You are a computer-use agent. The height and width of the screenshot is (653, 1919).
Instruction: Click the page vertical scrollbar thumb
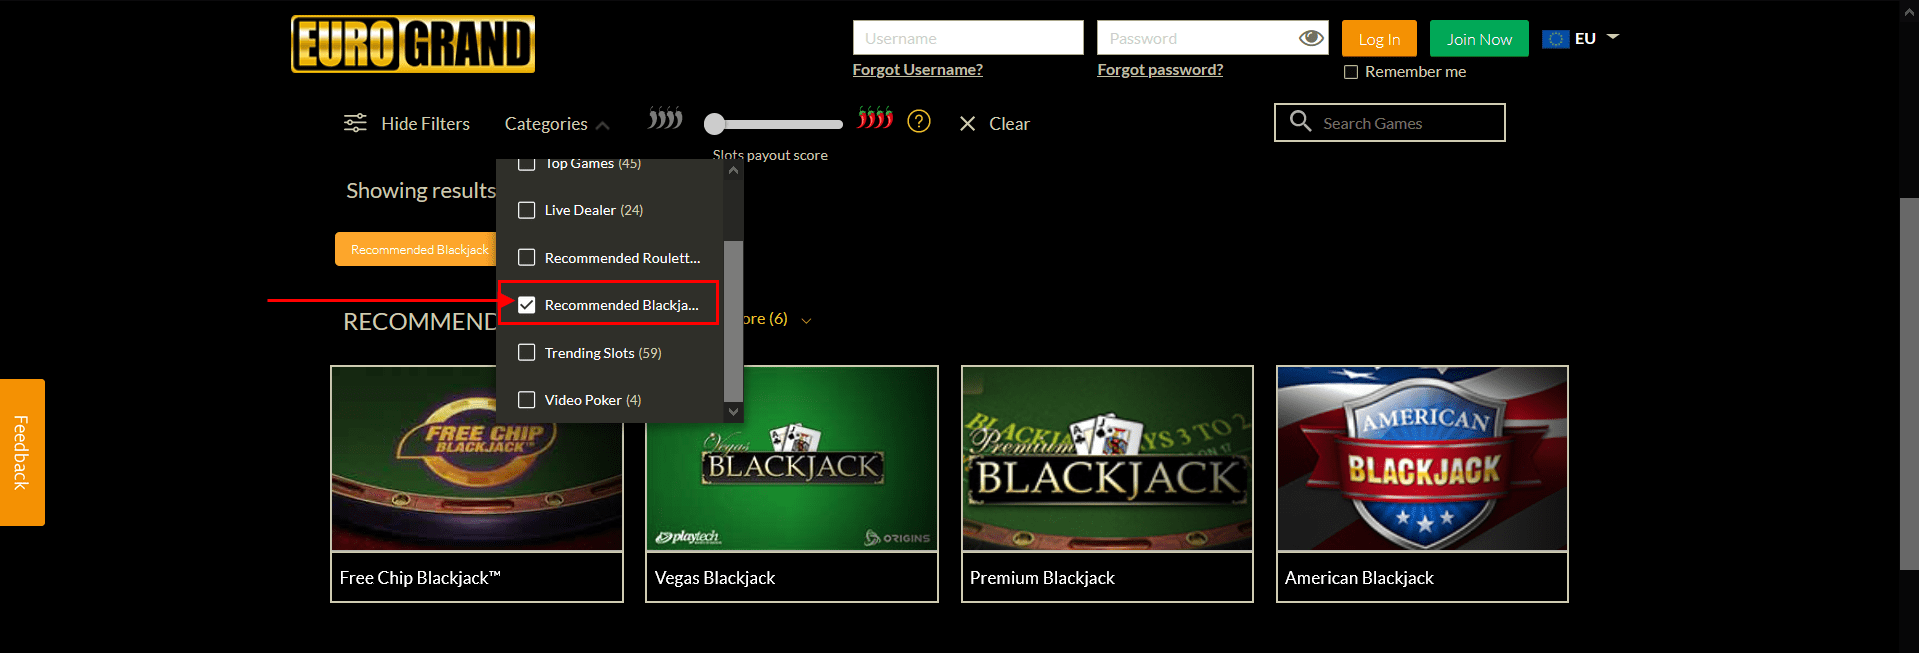click(x=1909, y=384)
